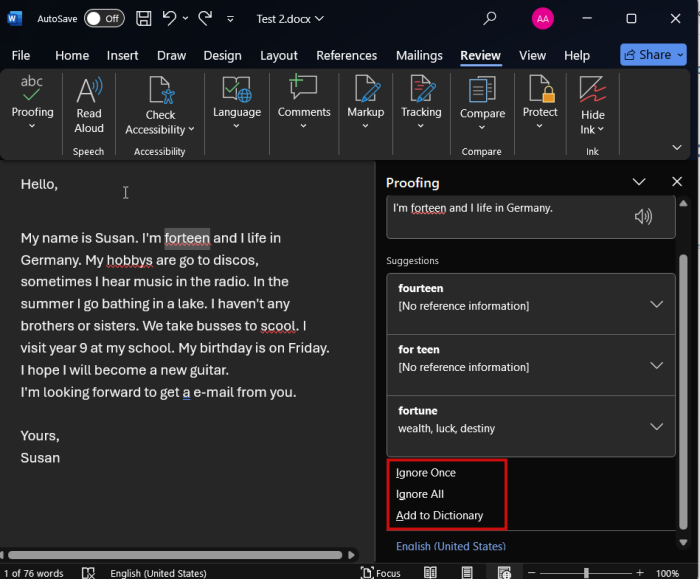Click the Redo arrow icon
This screenshot has width=700, height=579.
pos(205,19)
